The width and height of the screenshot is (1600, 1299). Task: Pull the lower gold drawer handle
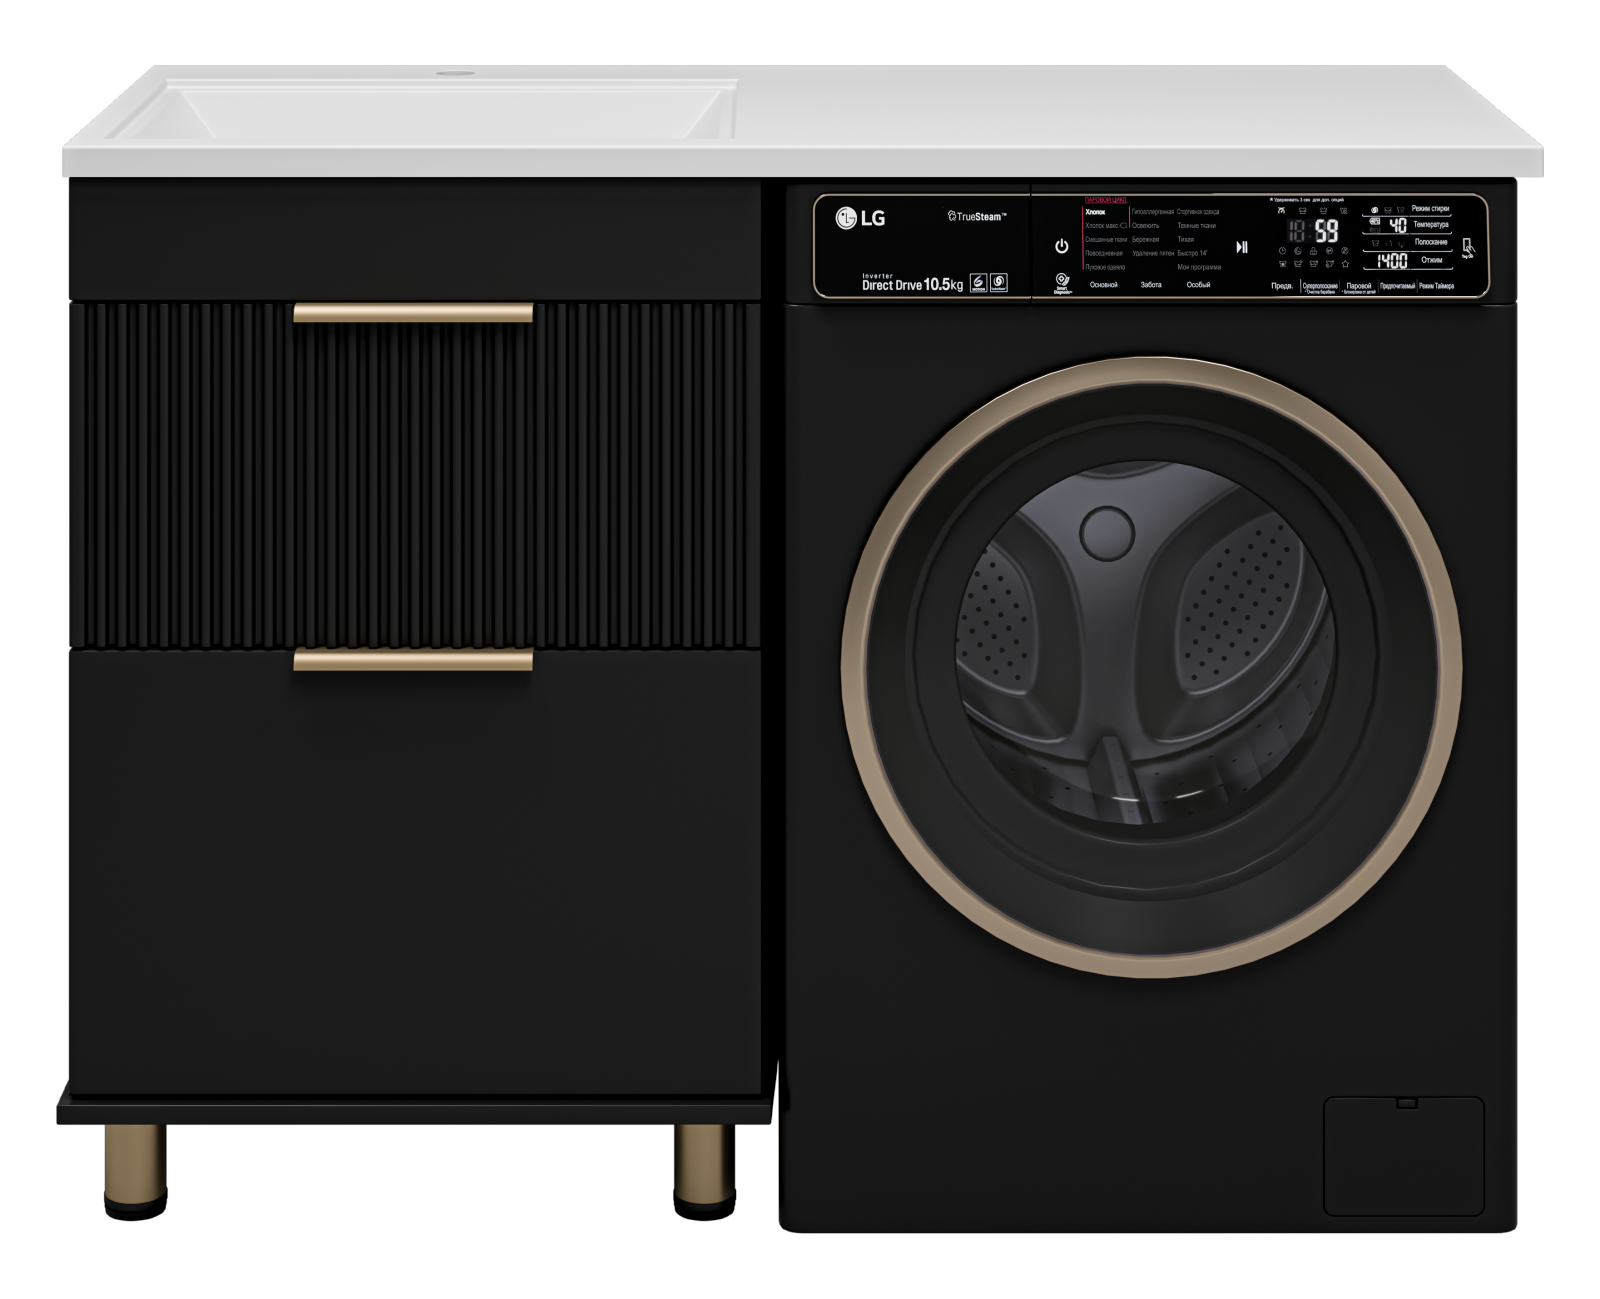tap(413, 659)
